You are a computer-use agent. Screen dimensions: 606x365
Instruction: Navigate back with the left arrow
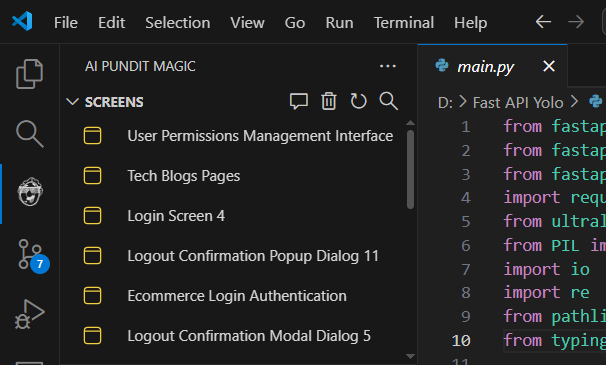click(x=543, y=22)
